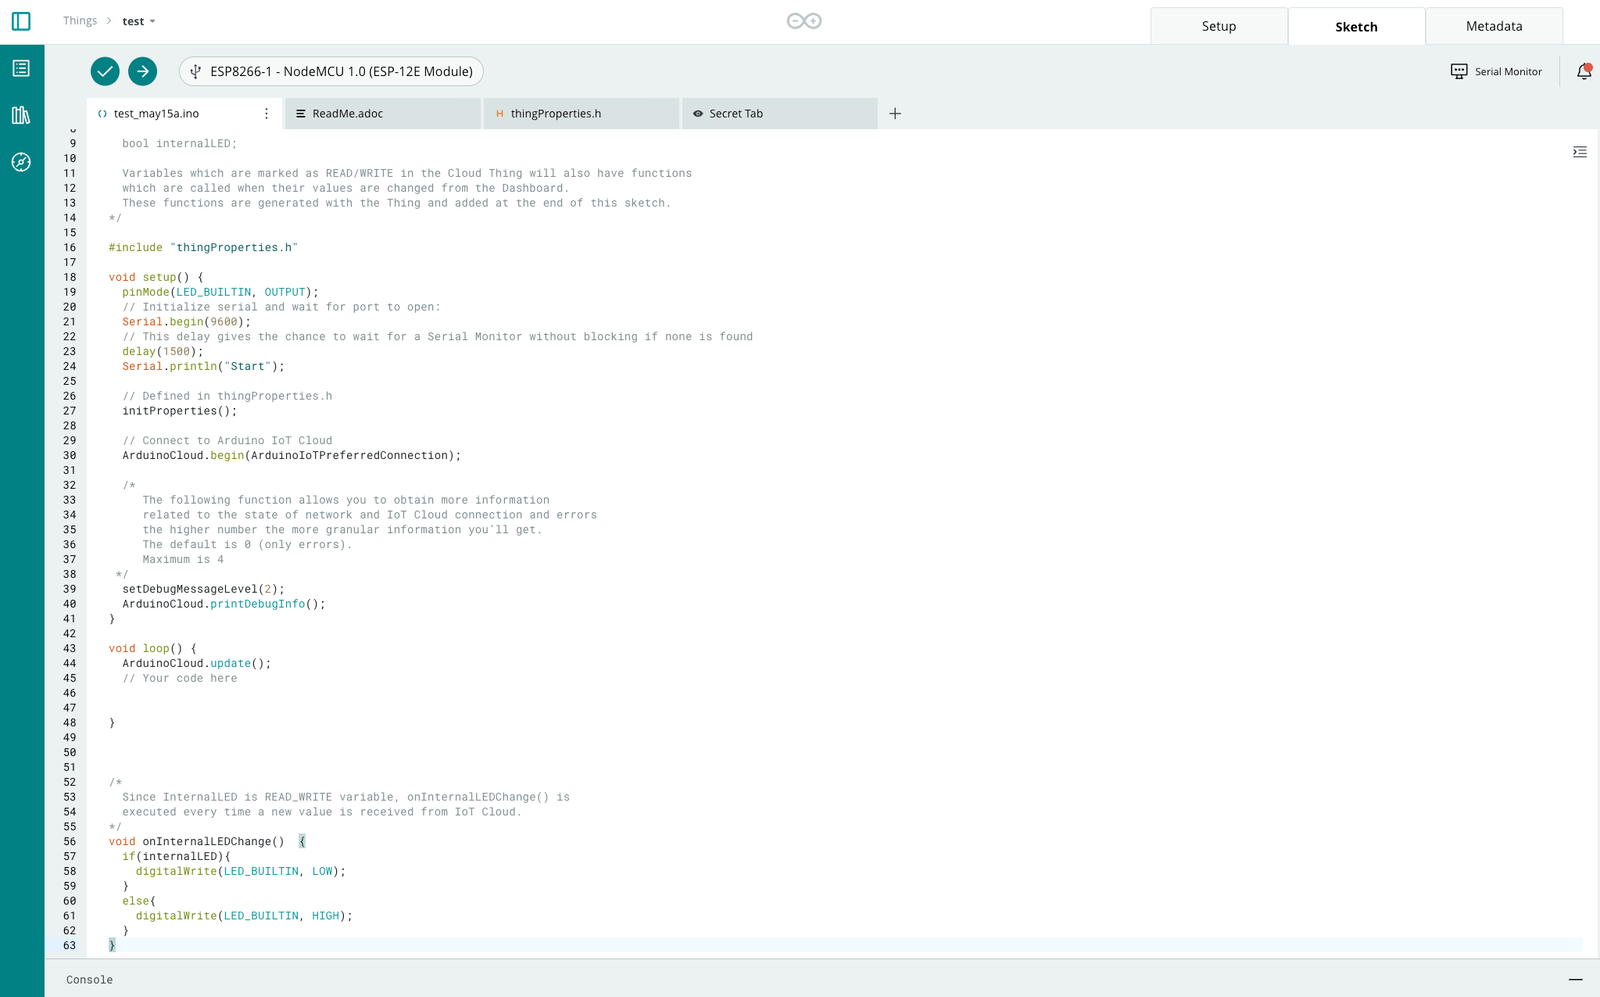Open the Sketchbook sidebar icon
The width and height of the screenshot is (1600, 997).
coord(21,68)
